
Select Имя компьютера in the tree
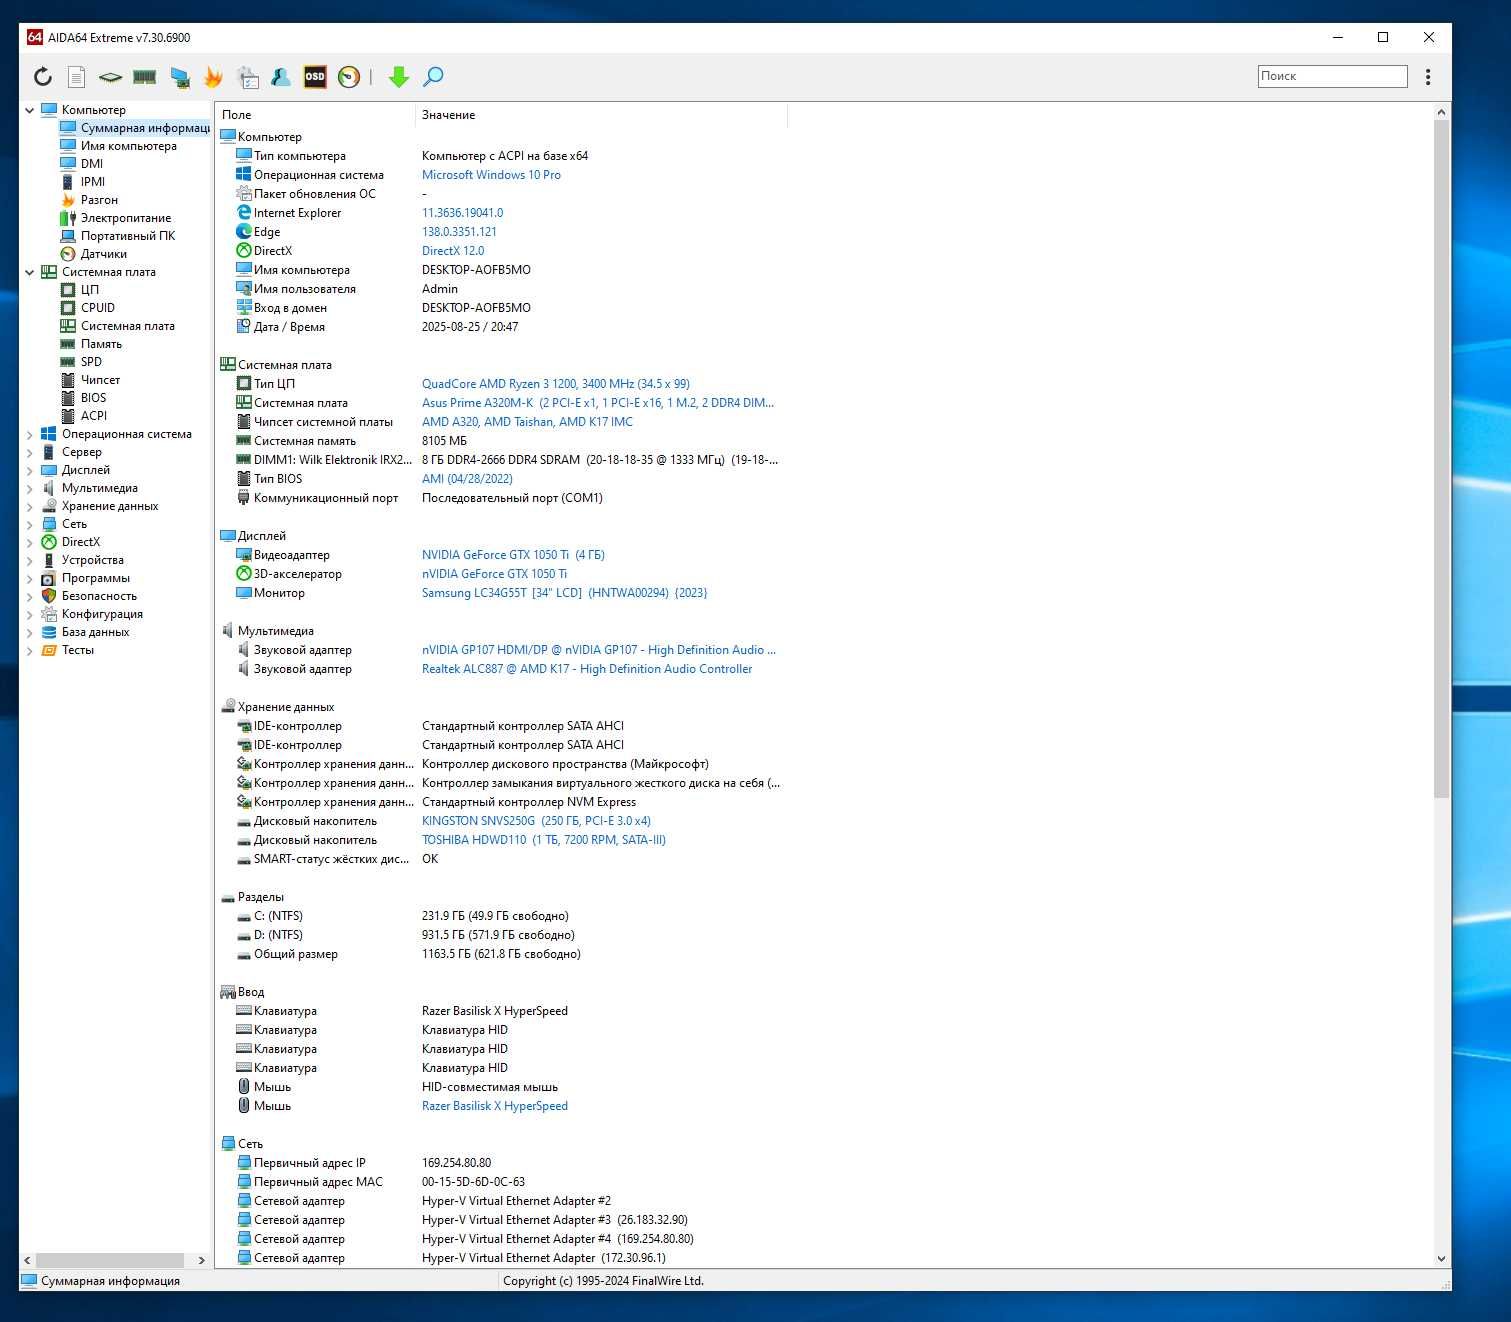pos(128,146)
